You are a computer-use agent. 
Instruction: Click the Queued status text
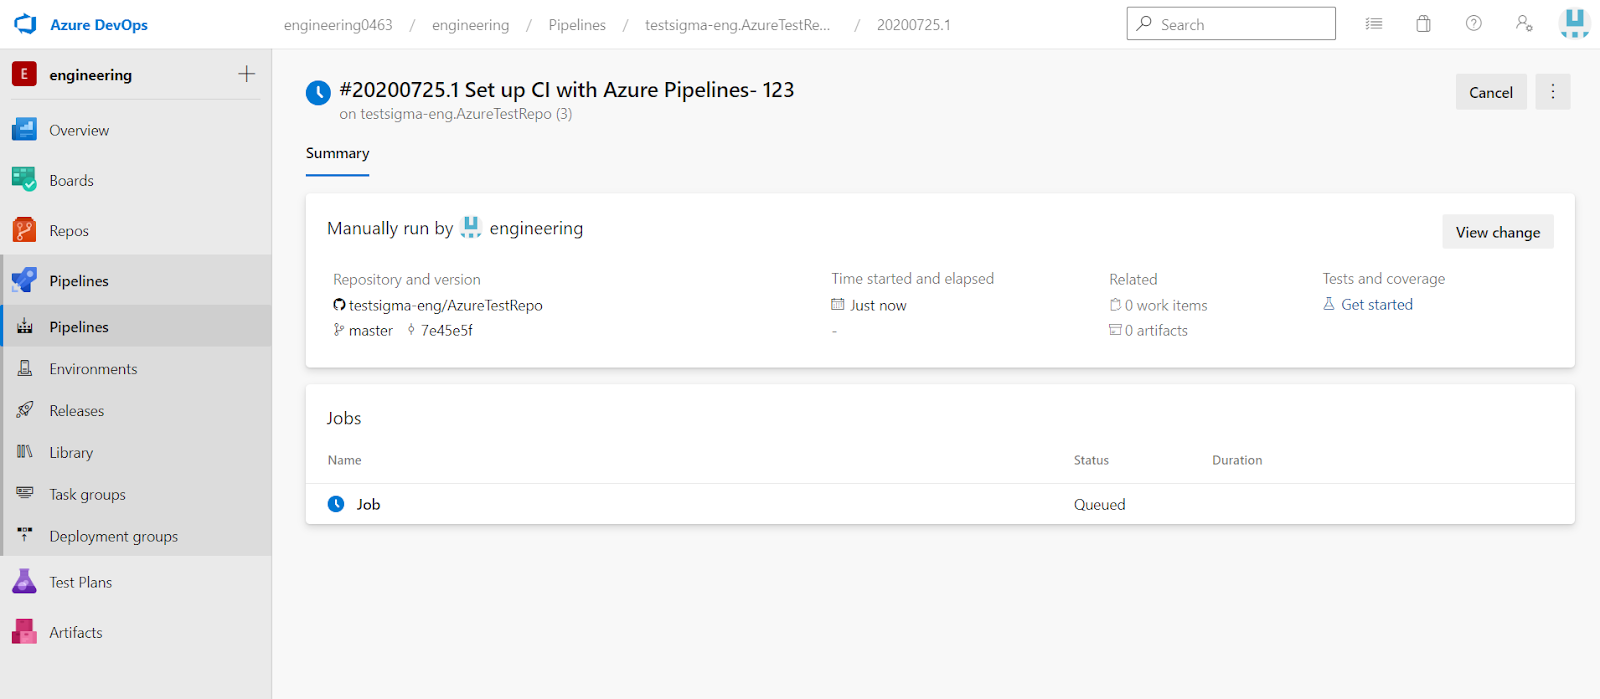click(1100, 505)
